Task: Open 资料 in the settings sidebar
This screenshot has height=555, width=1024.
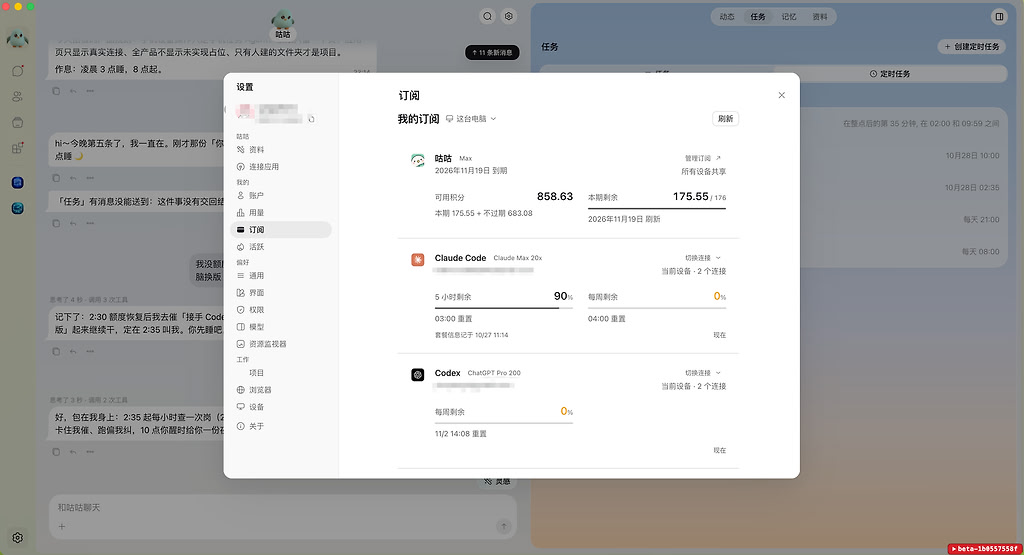Action: (x=281, y=150)
